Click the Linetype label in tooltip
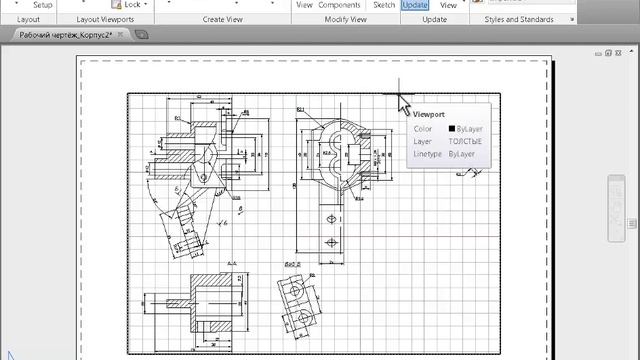The width and height of the screenshot is (640, 360). click(427, 154)
